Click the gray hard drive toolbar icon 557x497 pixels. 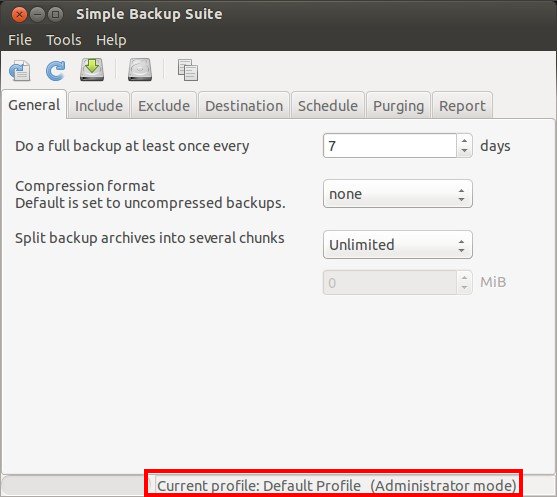pyautogui.click(x=140, y=69)
